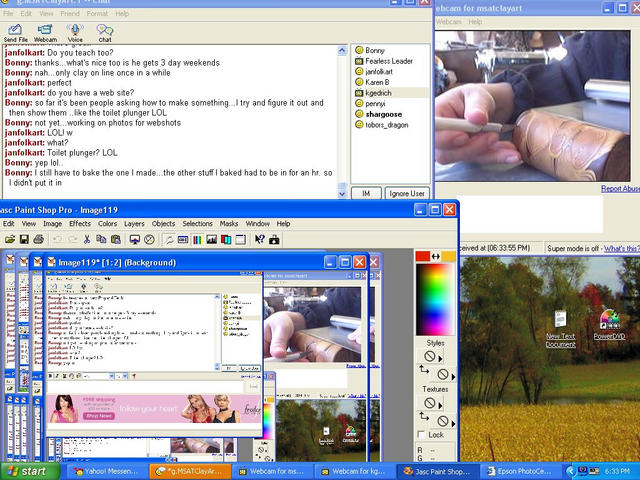Toggle the Color Palette striped bars button
640x480 pixels.
click(x=197, y=240)
